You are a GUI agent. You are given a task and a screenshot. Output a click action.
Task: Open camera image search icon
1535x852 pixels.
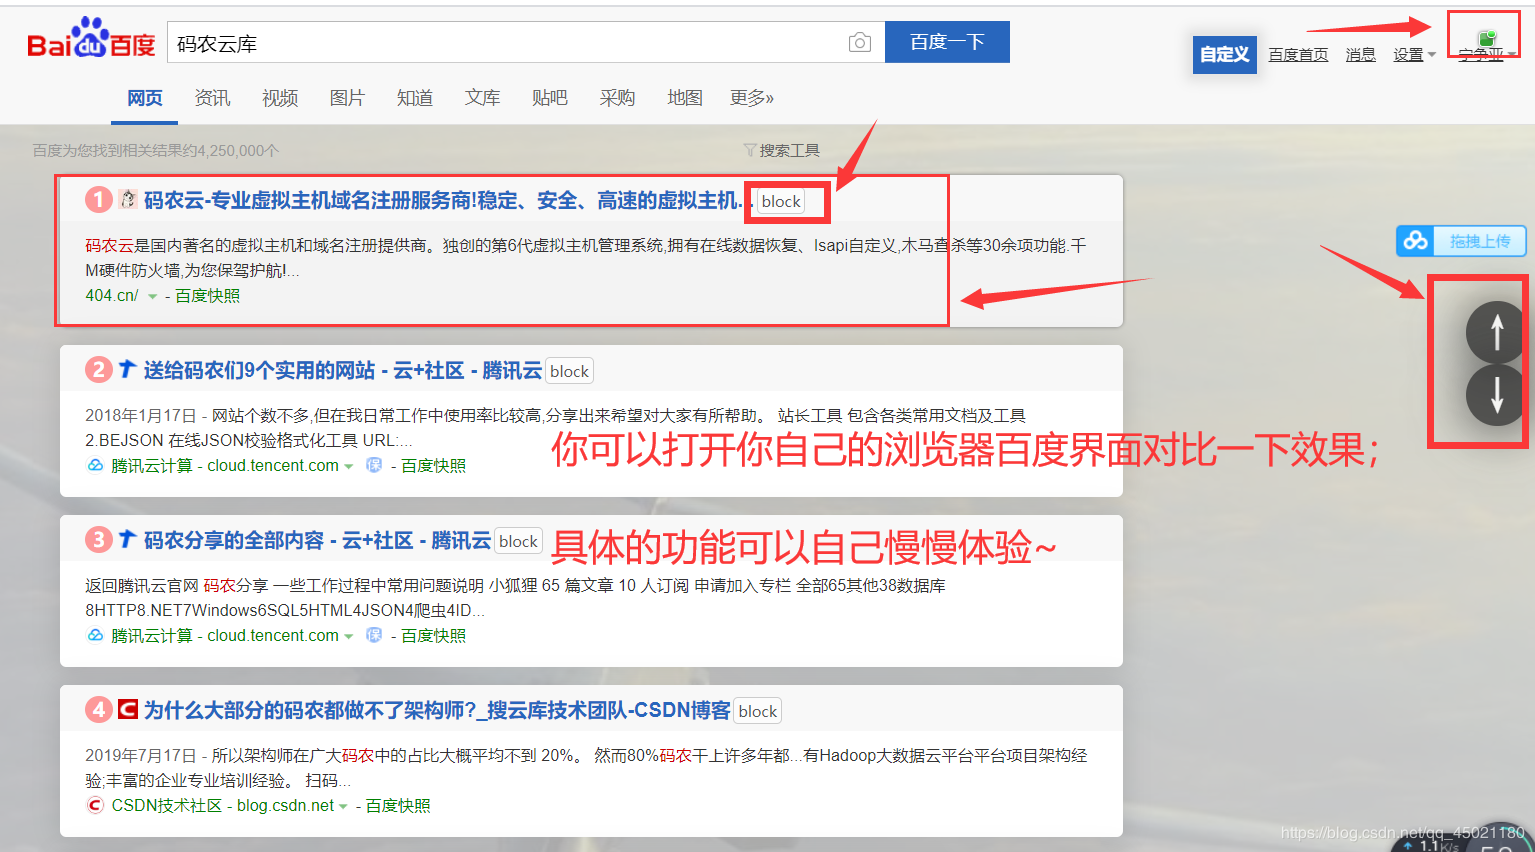(859, 42)
